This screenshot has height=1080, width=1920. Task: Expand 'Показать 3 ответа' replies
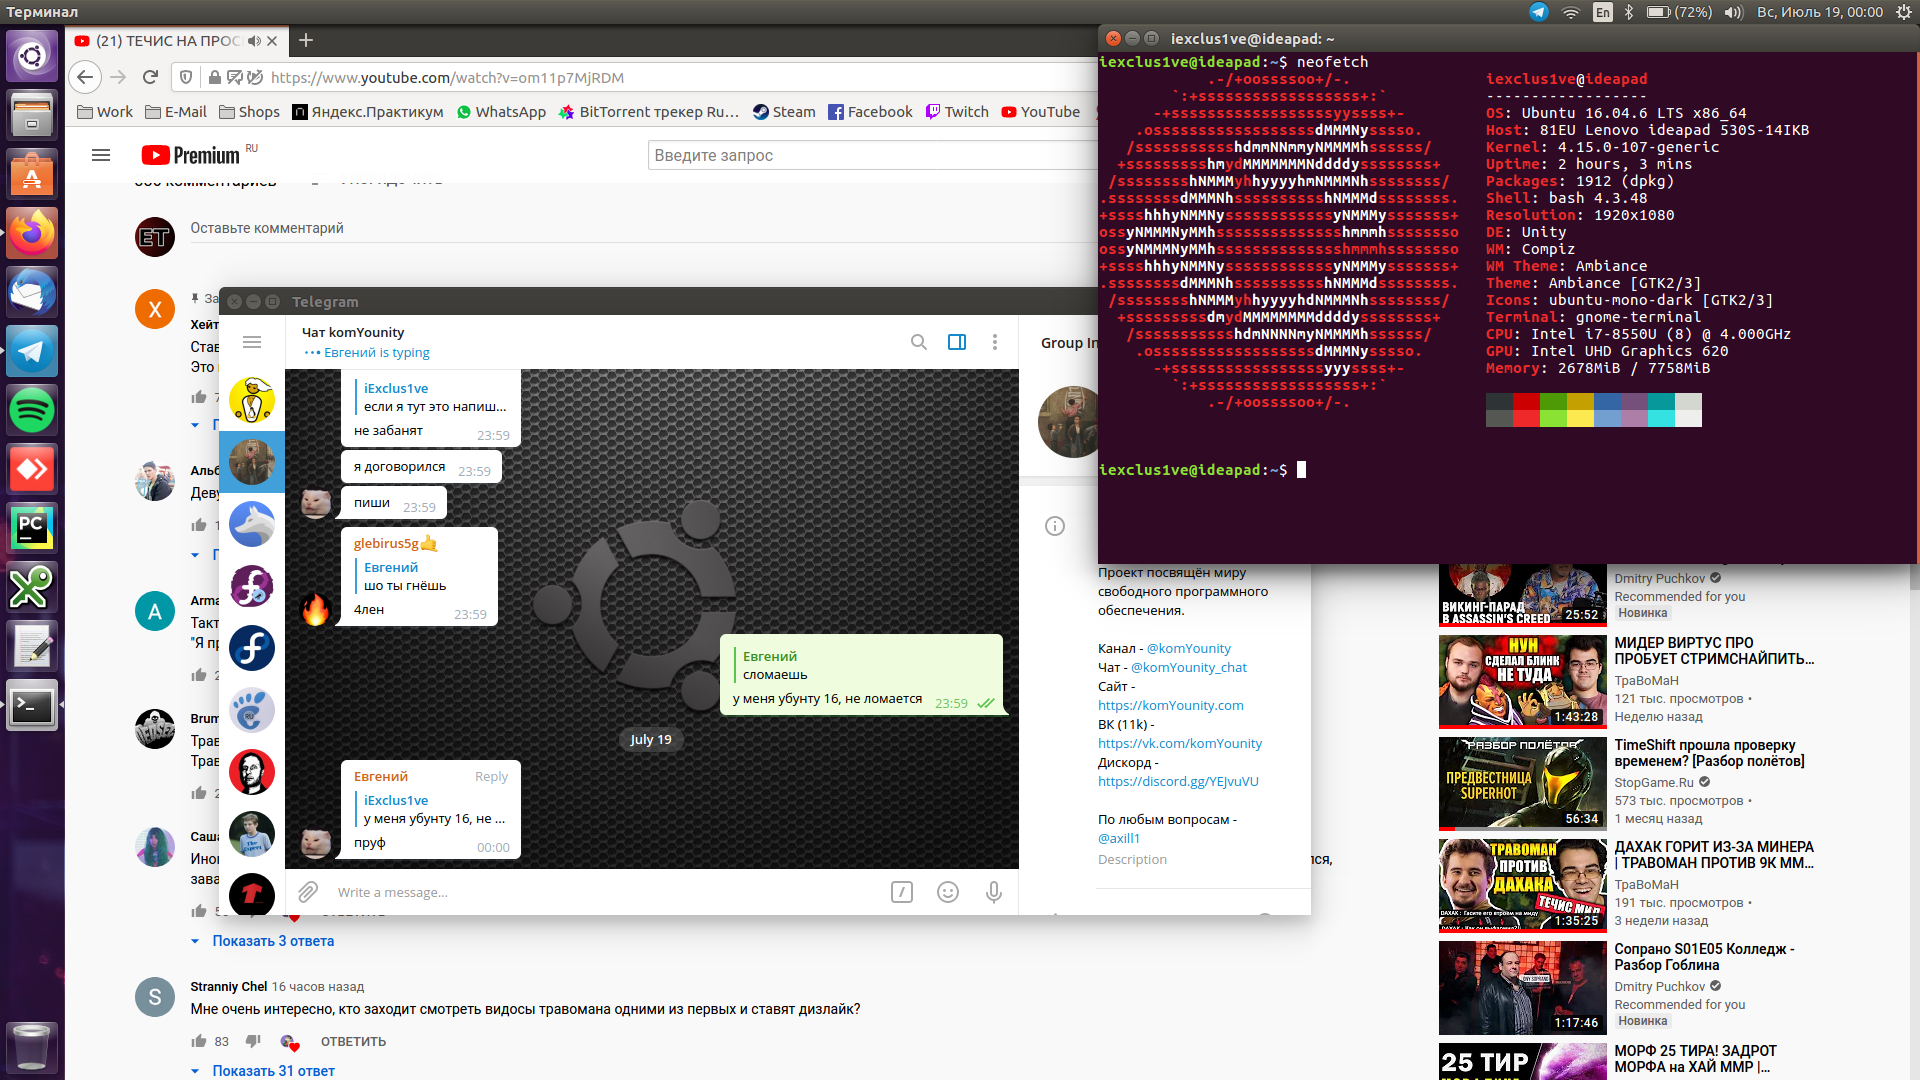273,941
